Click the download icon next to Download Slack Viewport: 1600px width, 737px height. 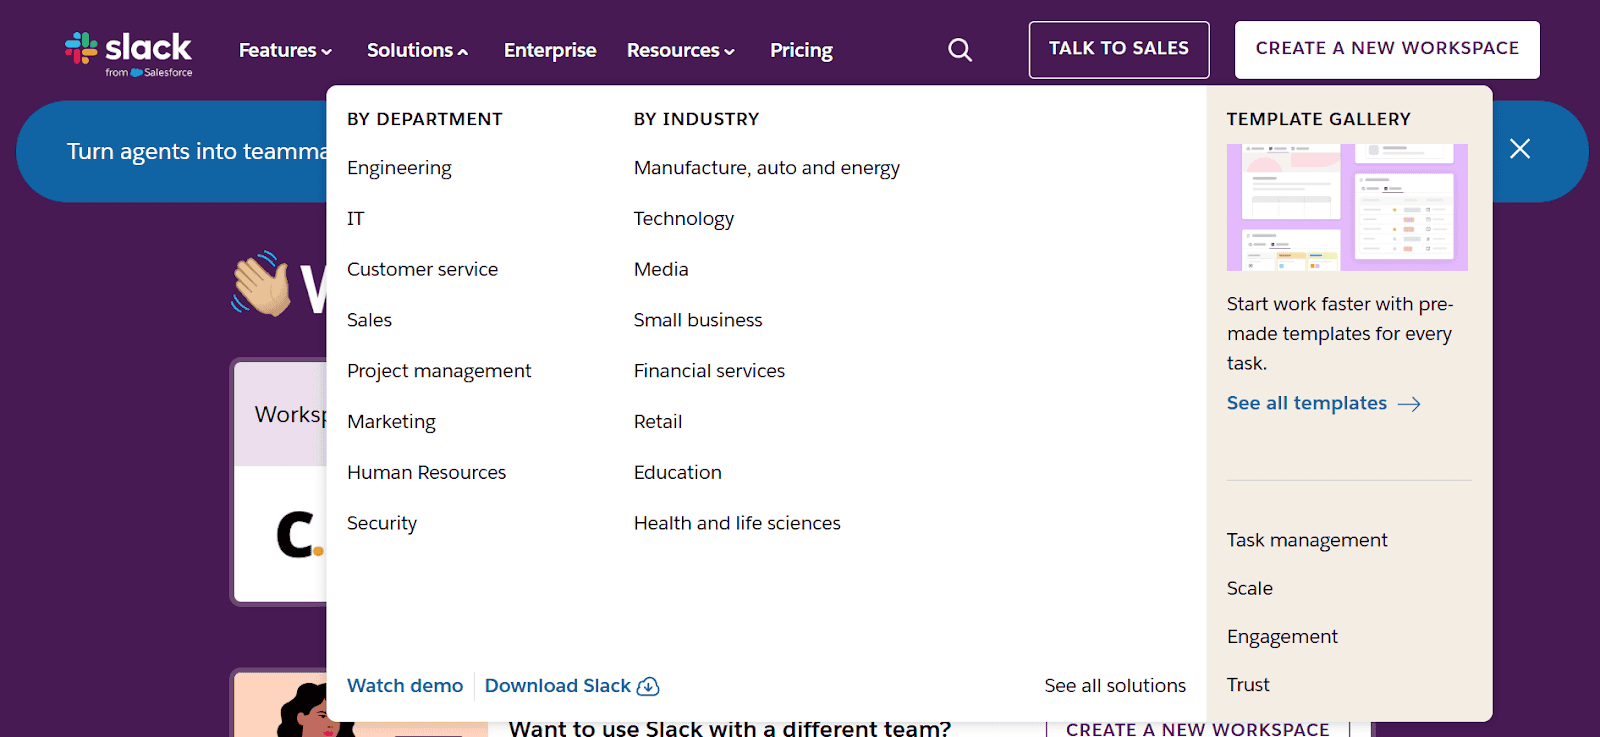tap(648, 686)
